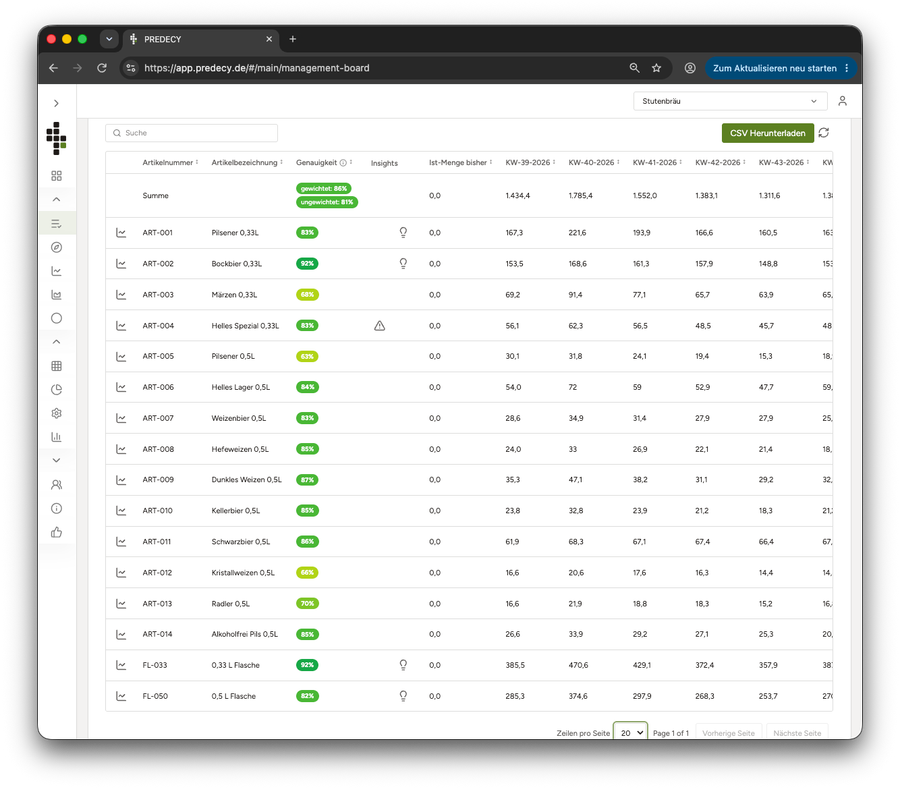Sort by the Artikelnummer column header
This screenshot has height=789, width=900.
click(170, 163)
